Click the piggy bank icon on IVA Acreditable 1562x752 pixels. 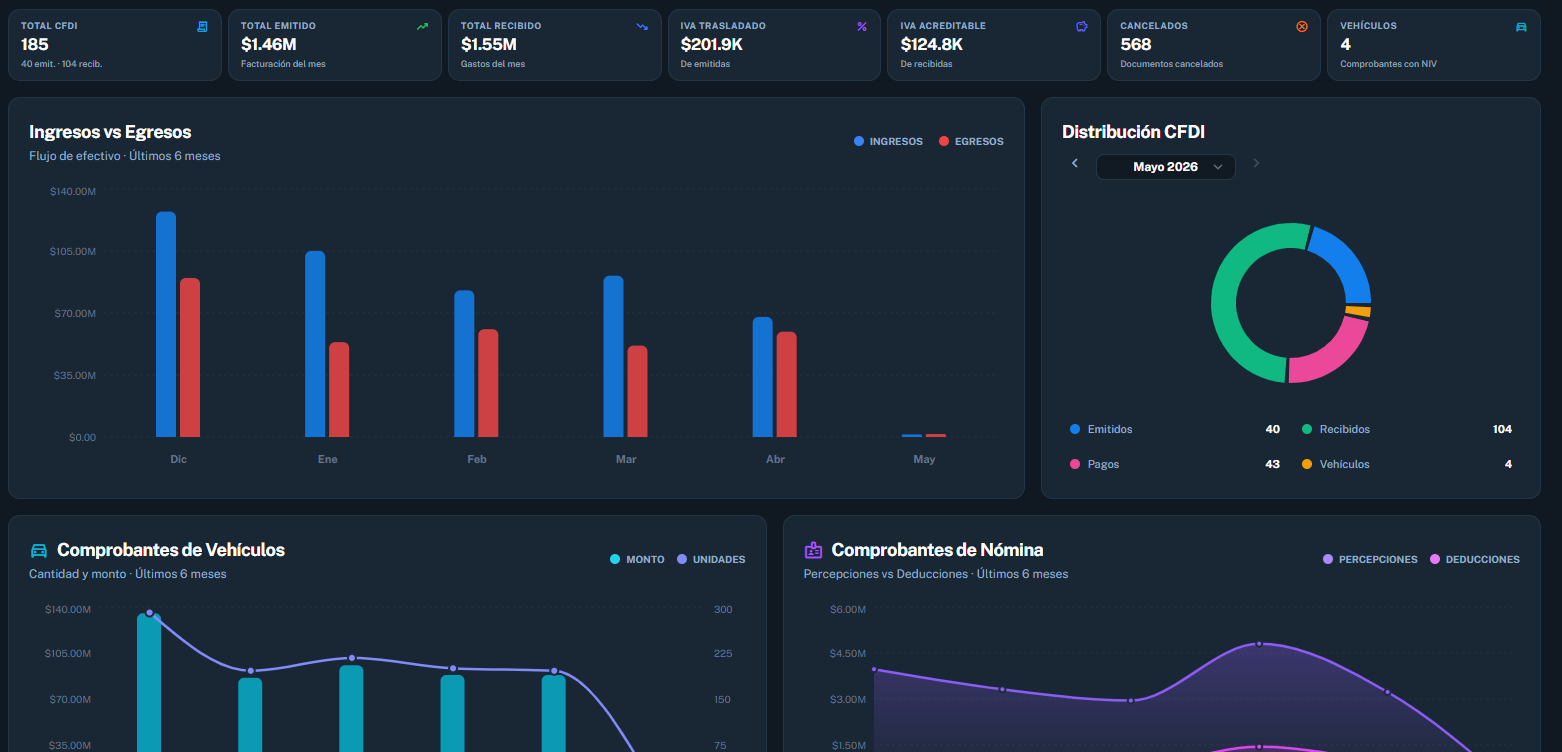pos(1082,26)
